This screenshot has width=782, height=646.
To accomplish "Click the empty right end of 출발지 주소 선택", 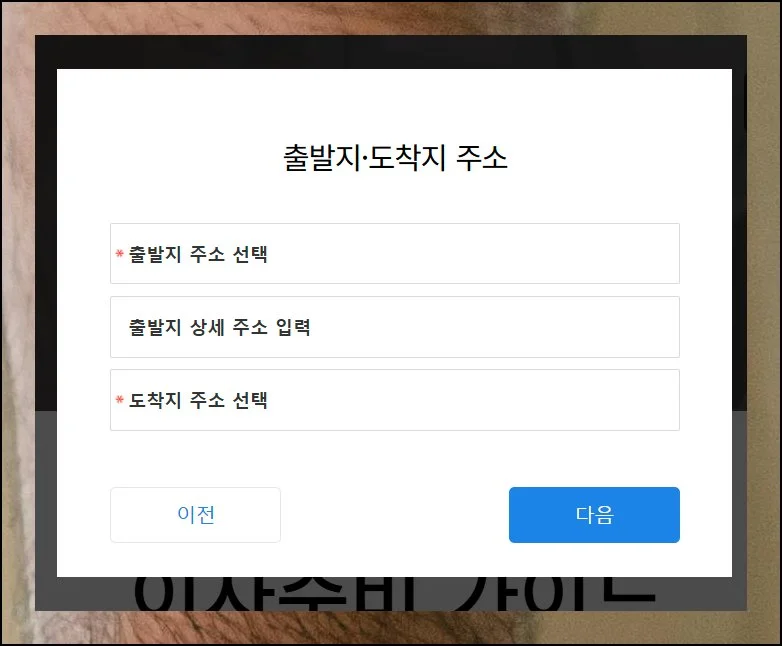I will point(598,253).
